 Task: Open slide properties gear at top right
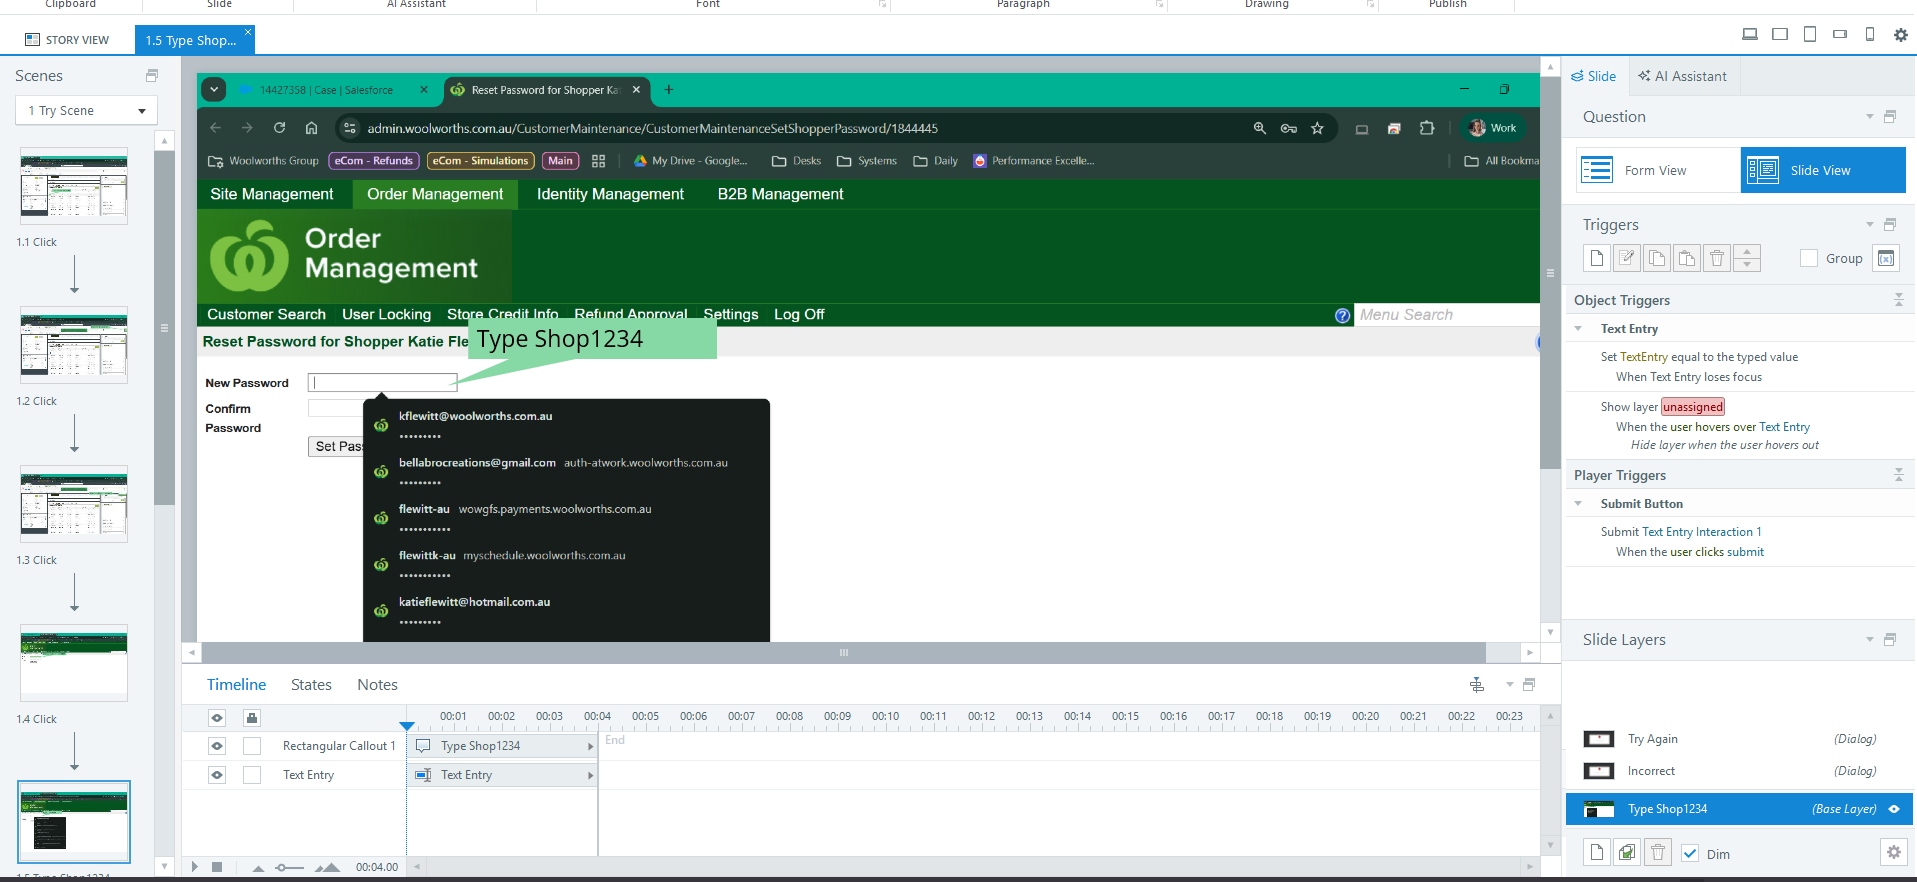click(x=1901, y=35)
